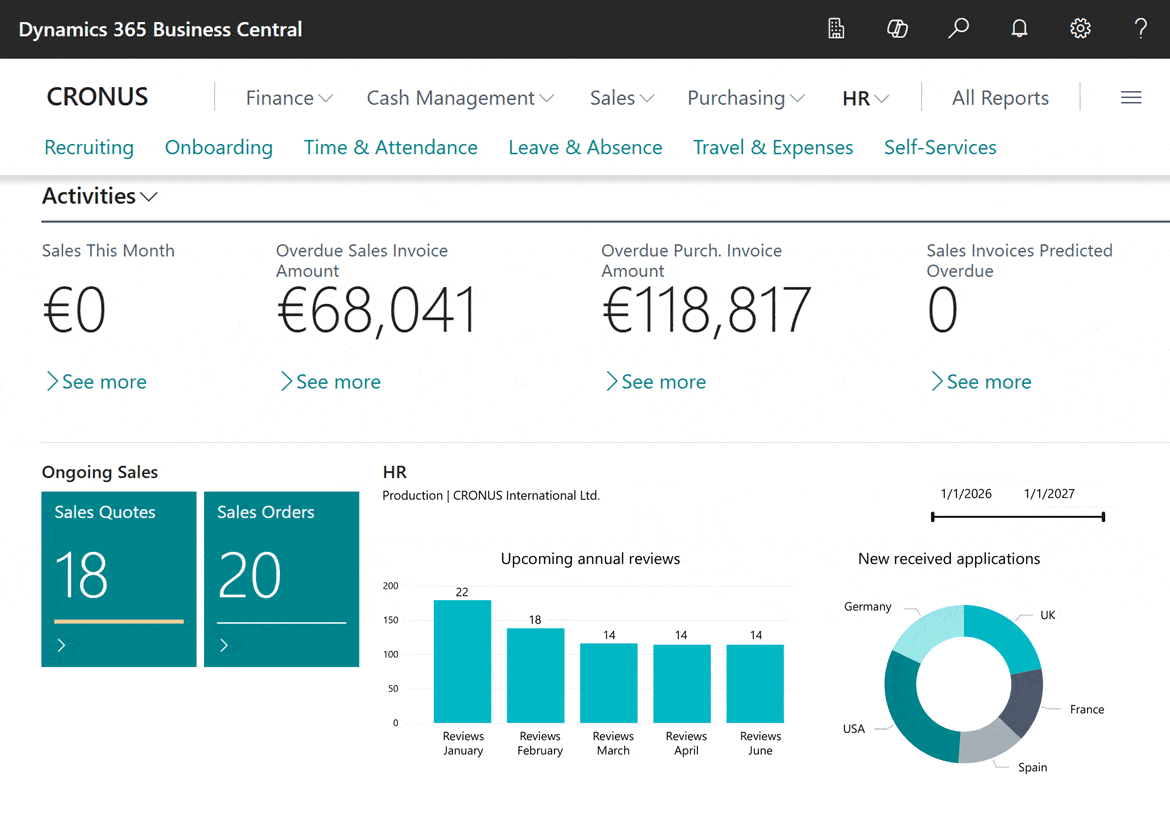Go to Onboarding
This screenshot has height=828, width=1170.
tap(219, 148)
